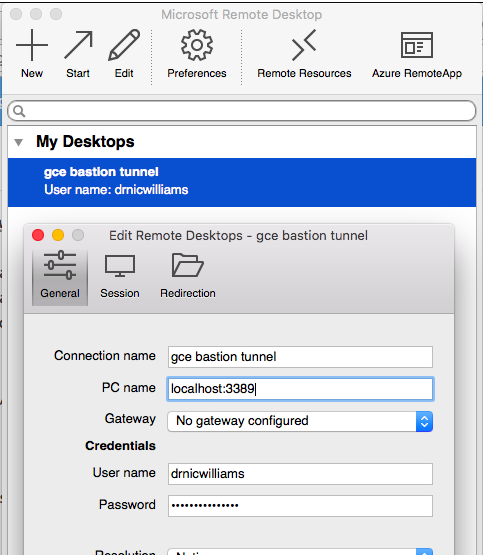Screen dimensions: 483x555
Task: Close the Edit Remote Desktops window
Action: [x=38, y=235]
